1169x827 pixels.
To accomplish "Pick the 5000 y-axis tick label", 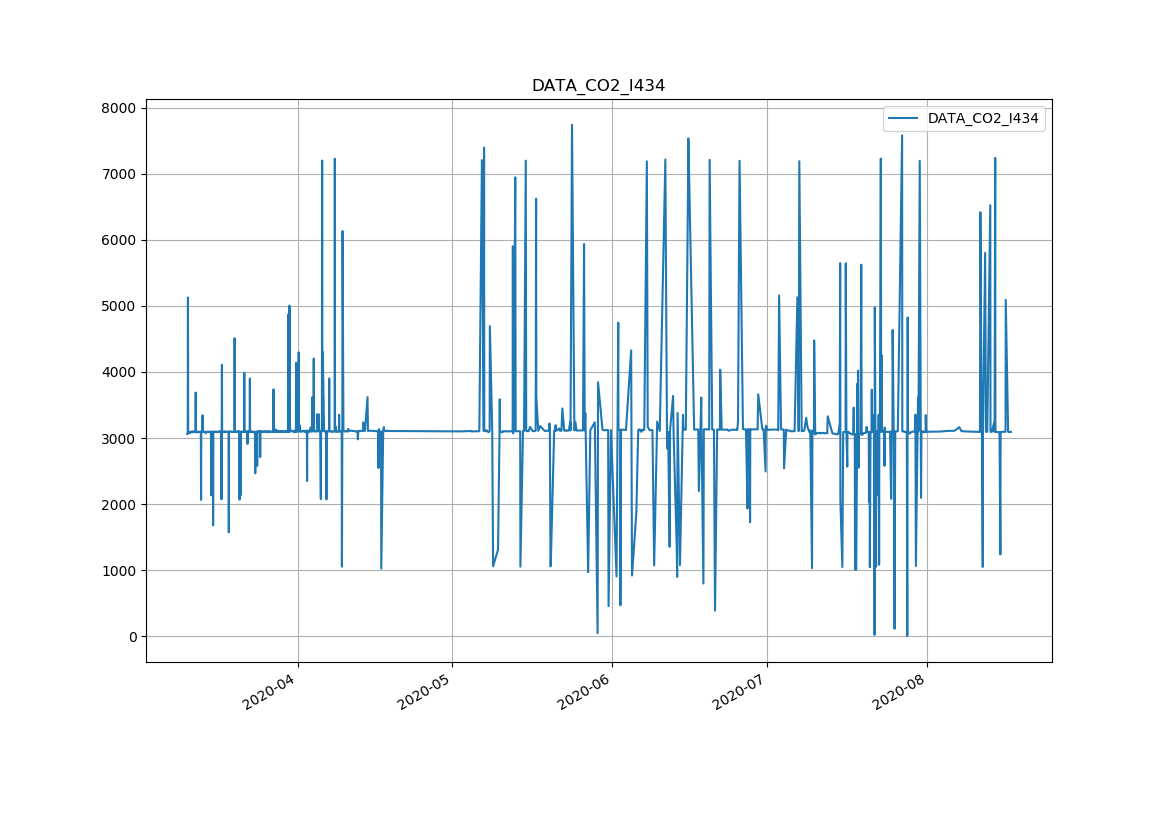I will [x=118, y=306].
